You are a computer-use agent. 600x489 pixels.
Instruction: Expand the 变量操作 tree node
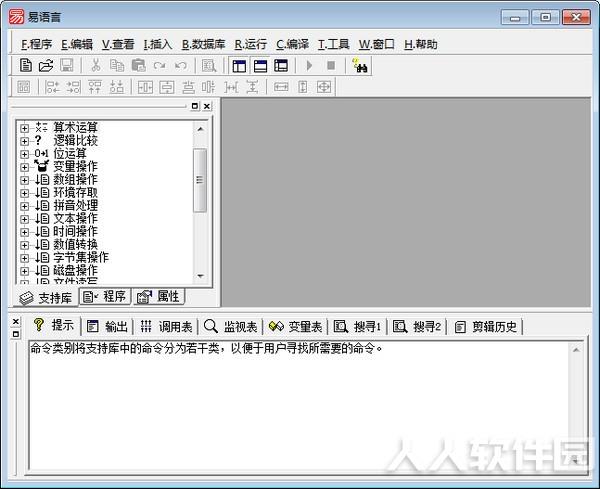tap(24, 168)
